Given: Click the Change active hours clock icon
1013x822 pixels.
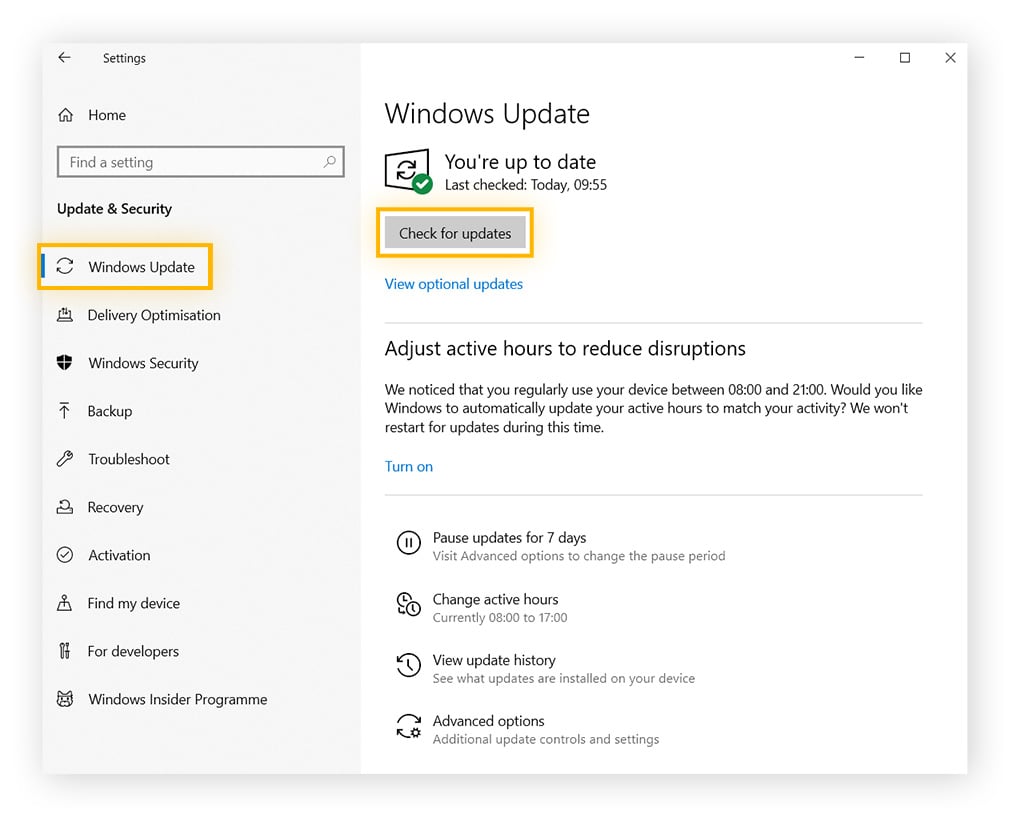Looking at the screenshot, I should click(408, 604).
